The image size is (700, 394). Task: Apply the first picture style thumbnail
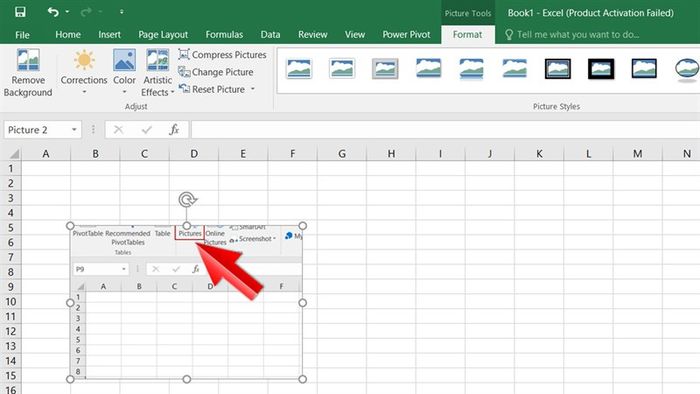(x=299, y=69)
